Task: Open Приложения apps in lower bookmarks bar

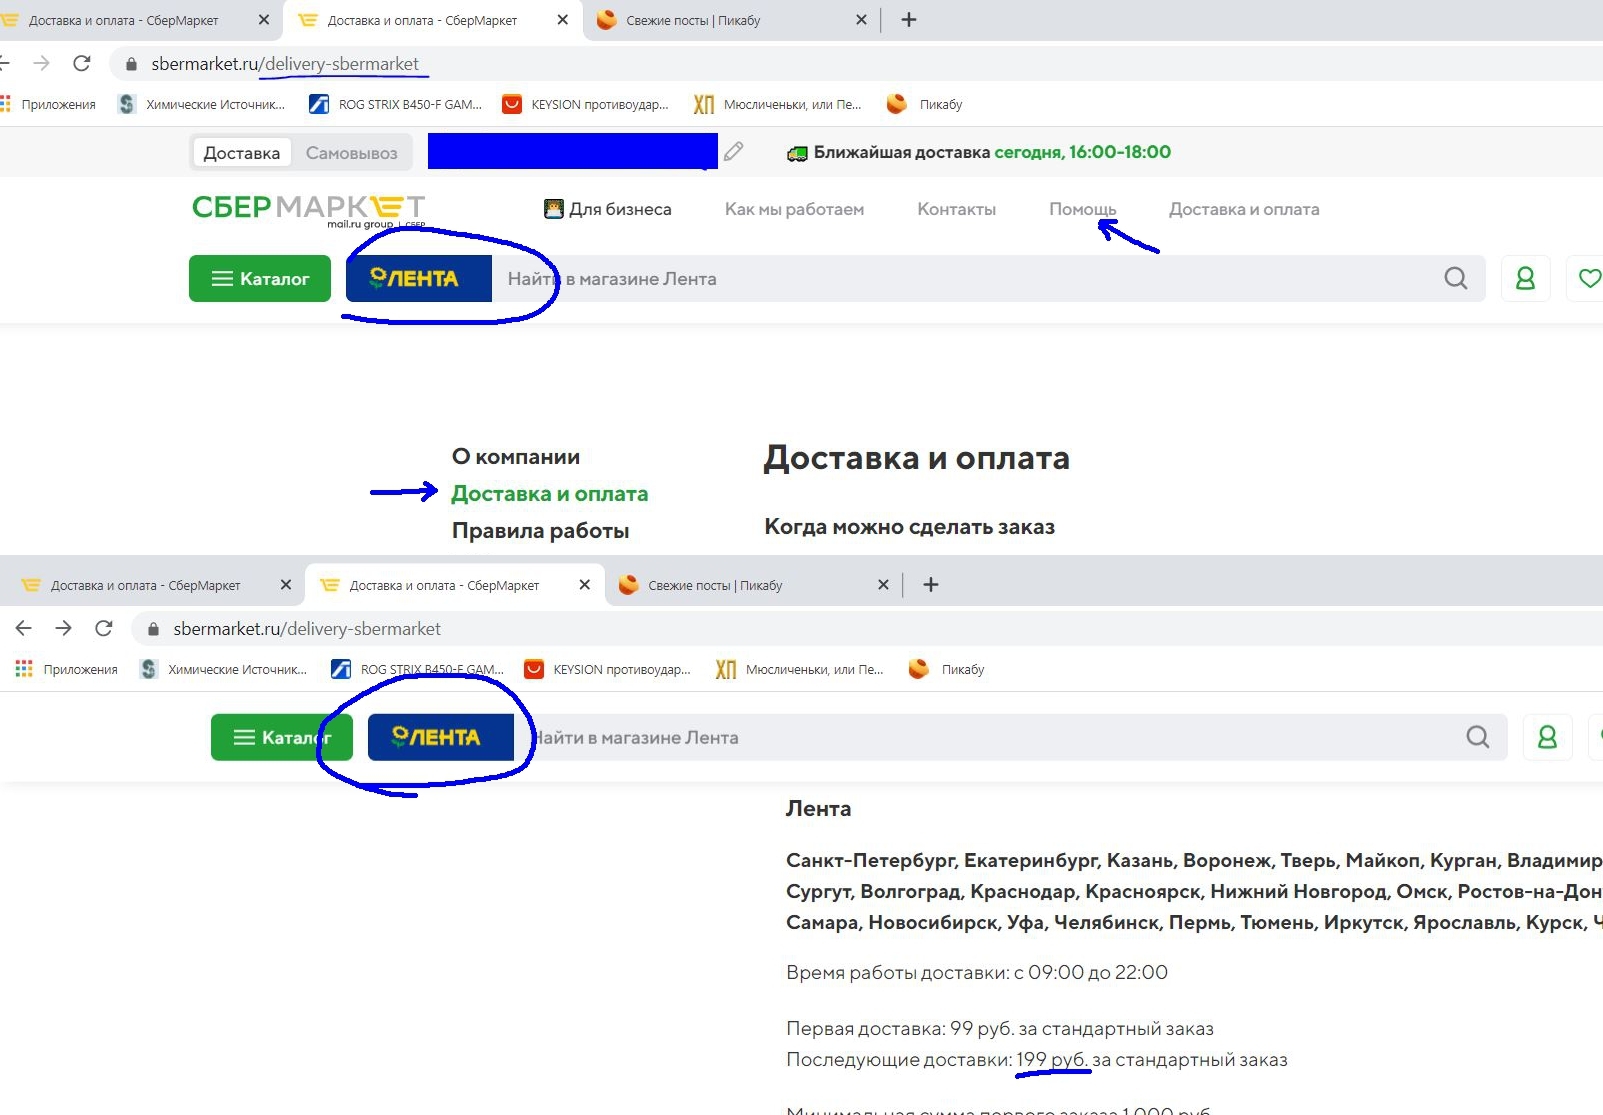Action: (67, 669)
